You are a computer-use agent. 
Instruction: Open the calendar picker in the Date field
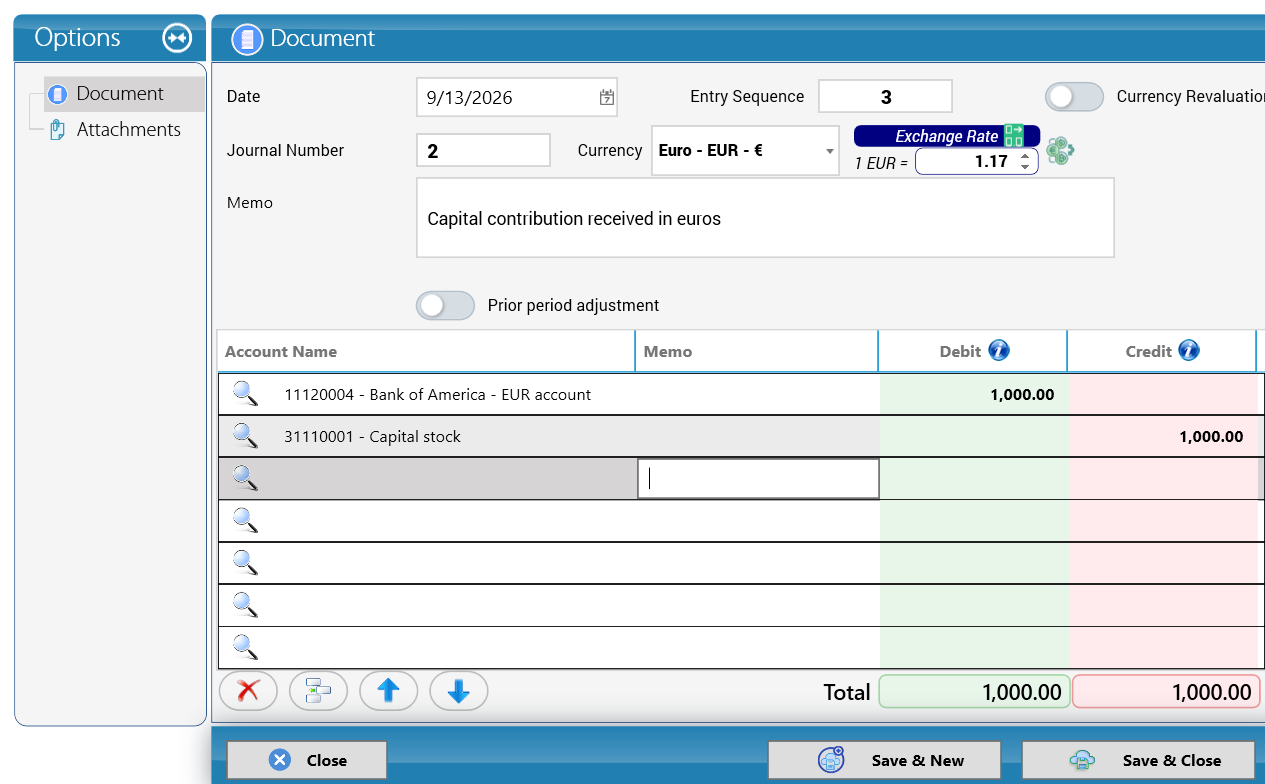coord(607,97)
